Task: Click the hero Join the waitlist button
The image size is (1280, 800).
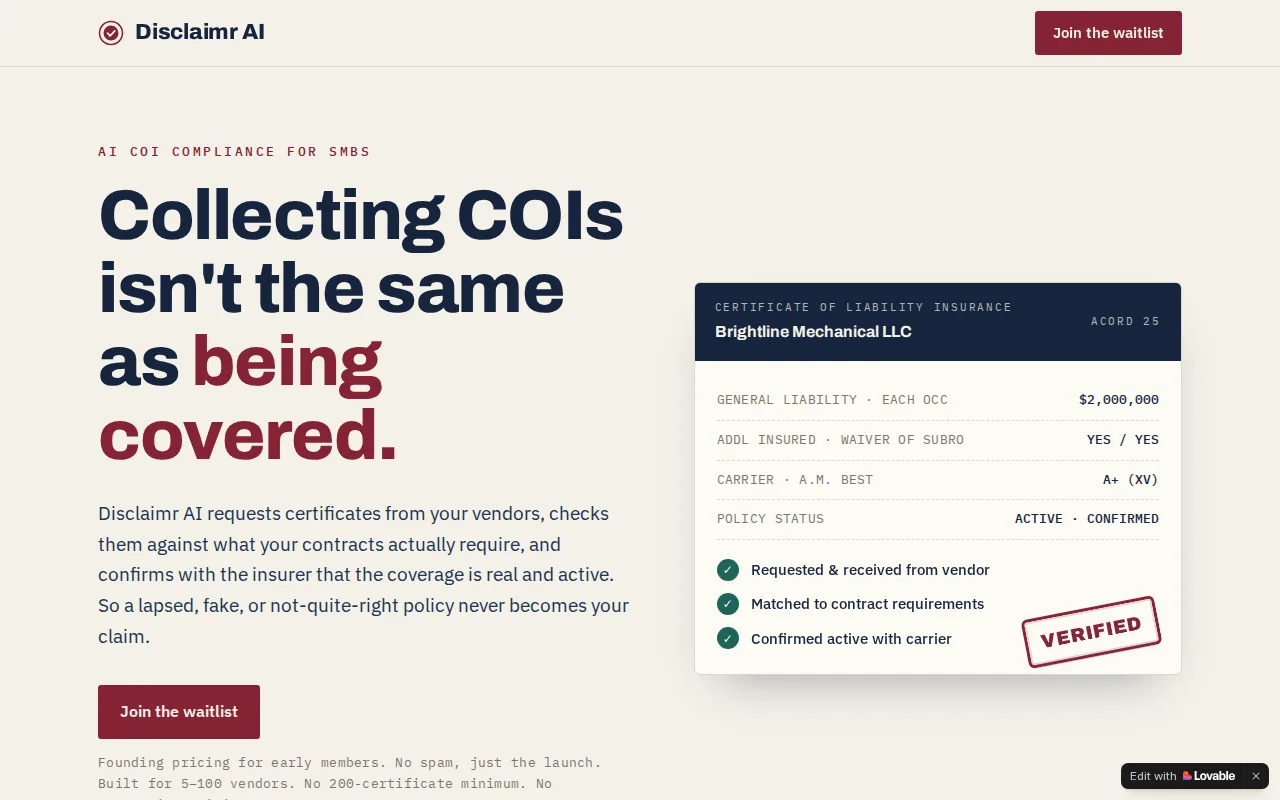Action: [179, 712]
